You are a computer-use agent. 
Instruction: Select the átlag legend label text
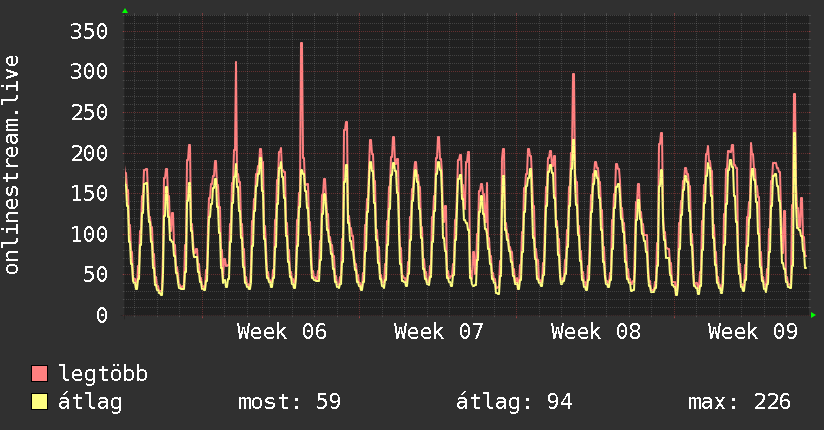(x=91, y=402)
